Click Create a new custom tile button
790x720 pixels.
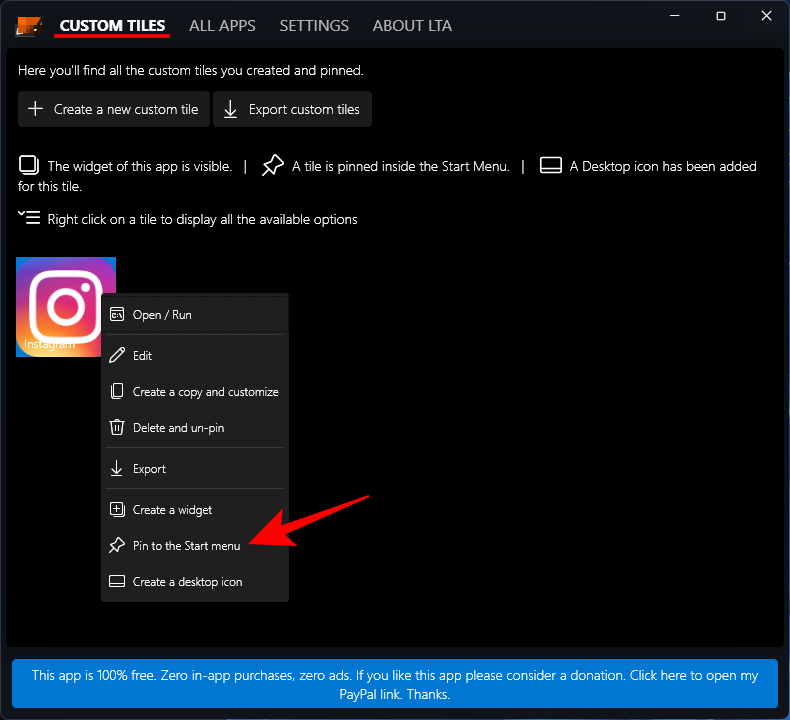pyautogui.click(x=114, y=109)
